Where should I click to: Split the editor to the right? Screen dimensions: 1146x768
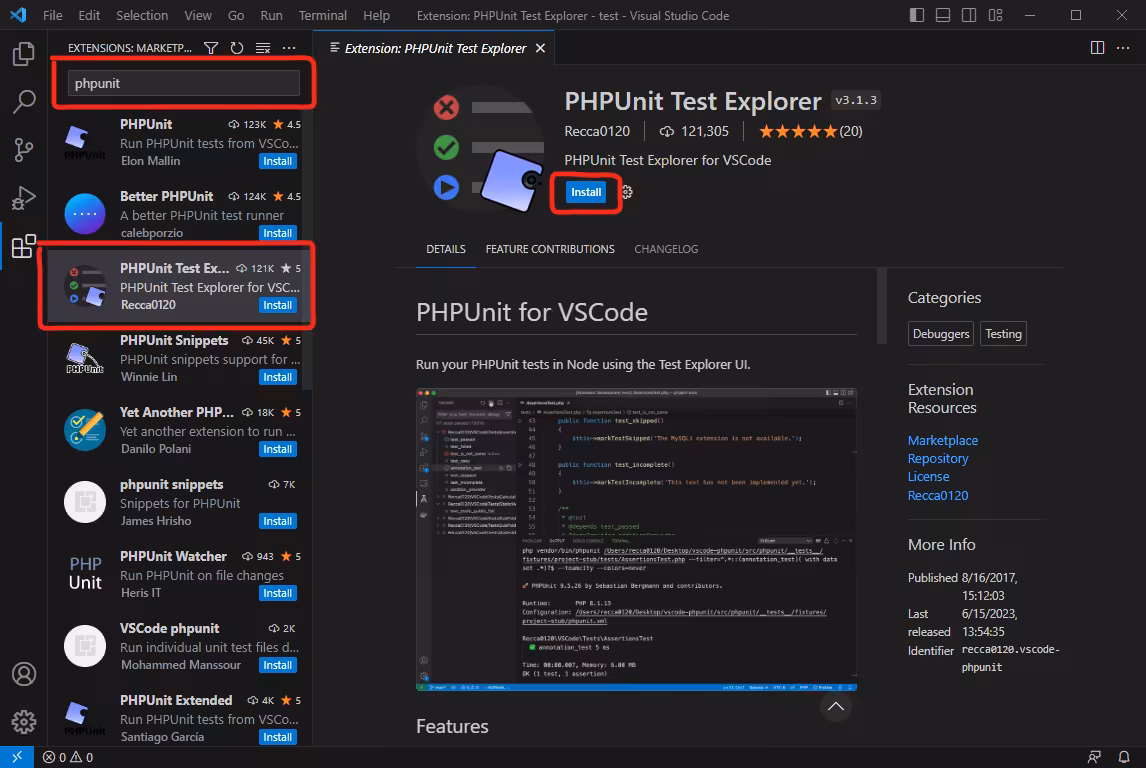pyautogui.click(x=1097, y=47)
